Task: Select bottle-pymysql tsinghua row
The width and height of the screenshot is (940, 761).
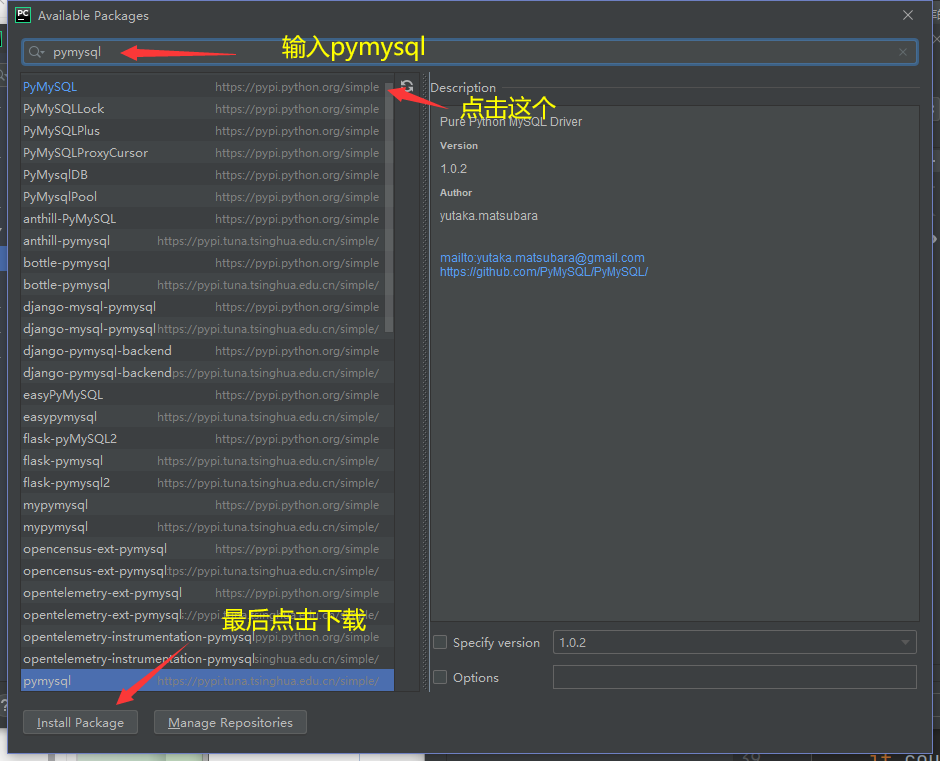Action: coord(207,284)
